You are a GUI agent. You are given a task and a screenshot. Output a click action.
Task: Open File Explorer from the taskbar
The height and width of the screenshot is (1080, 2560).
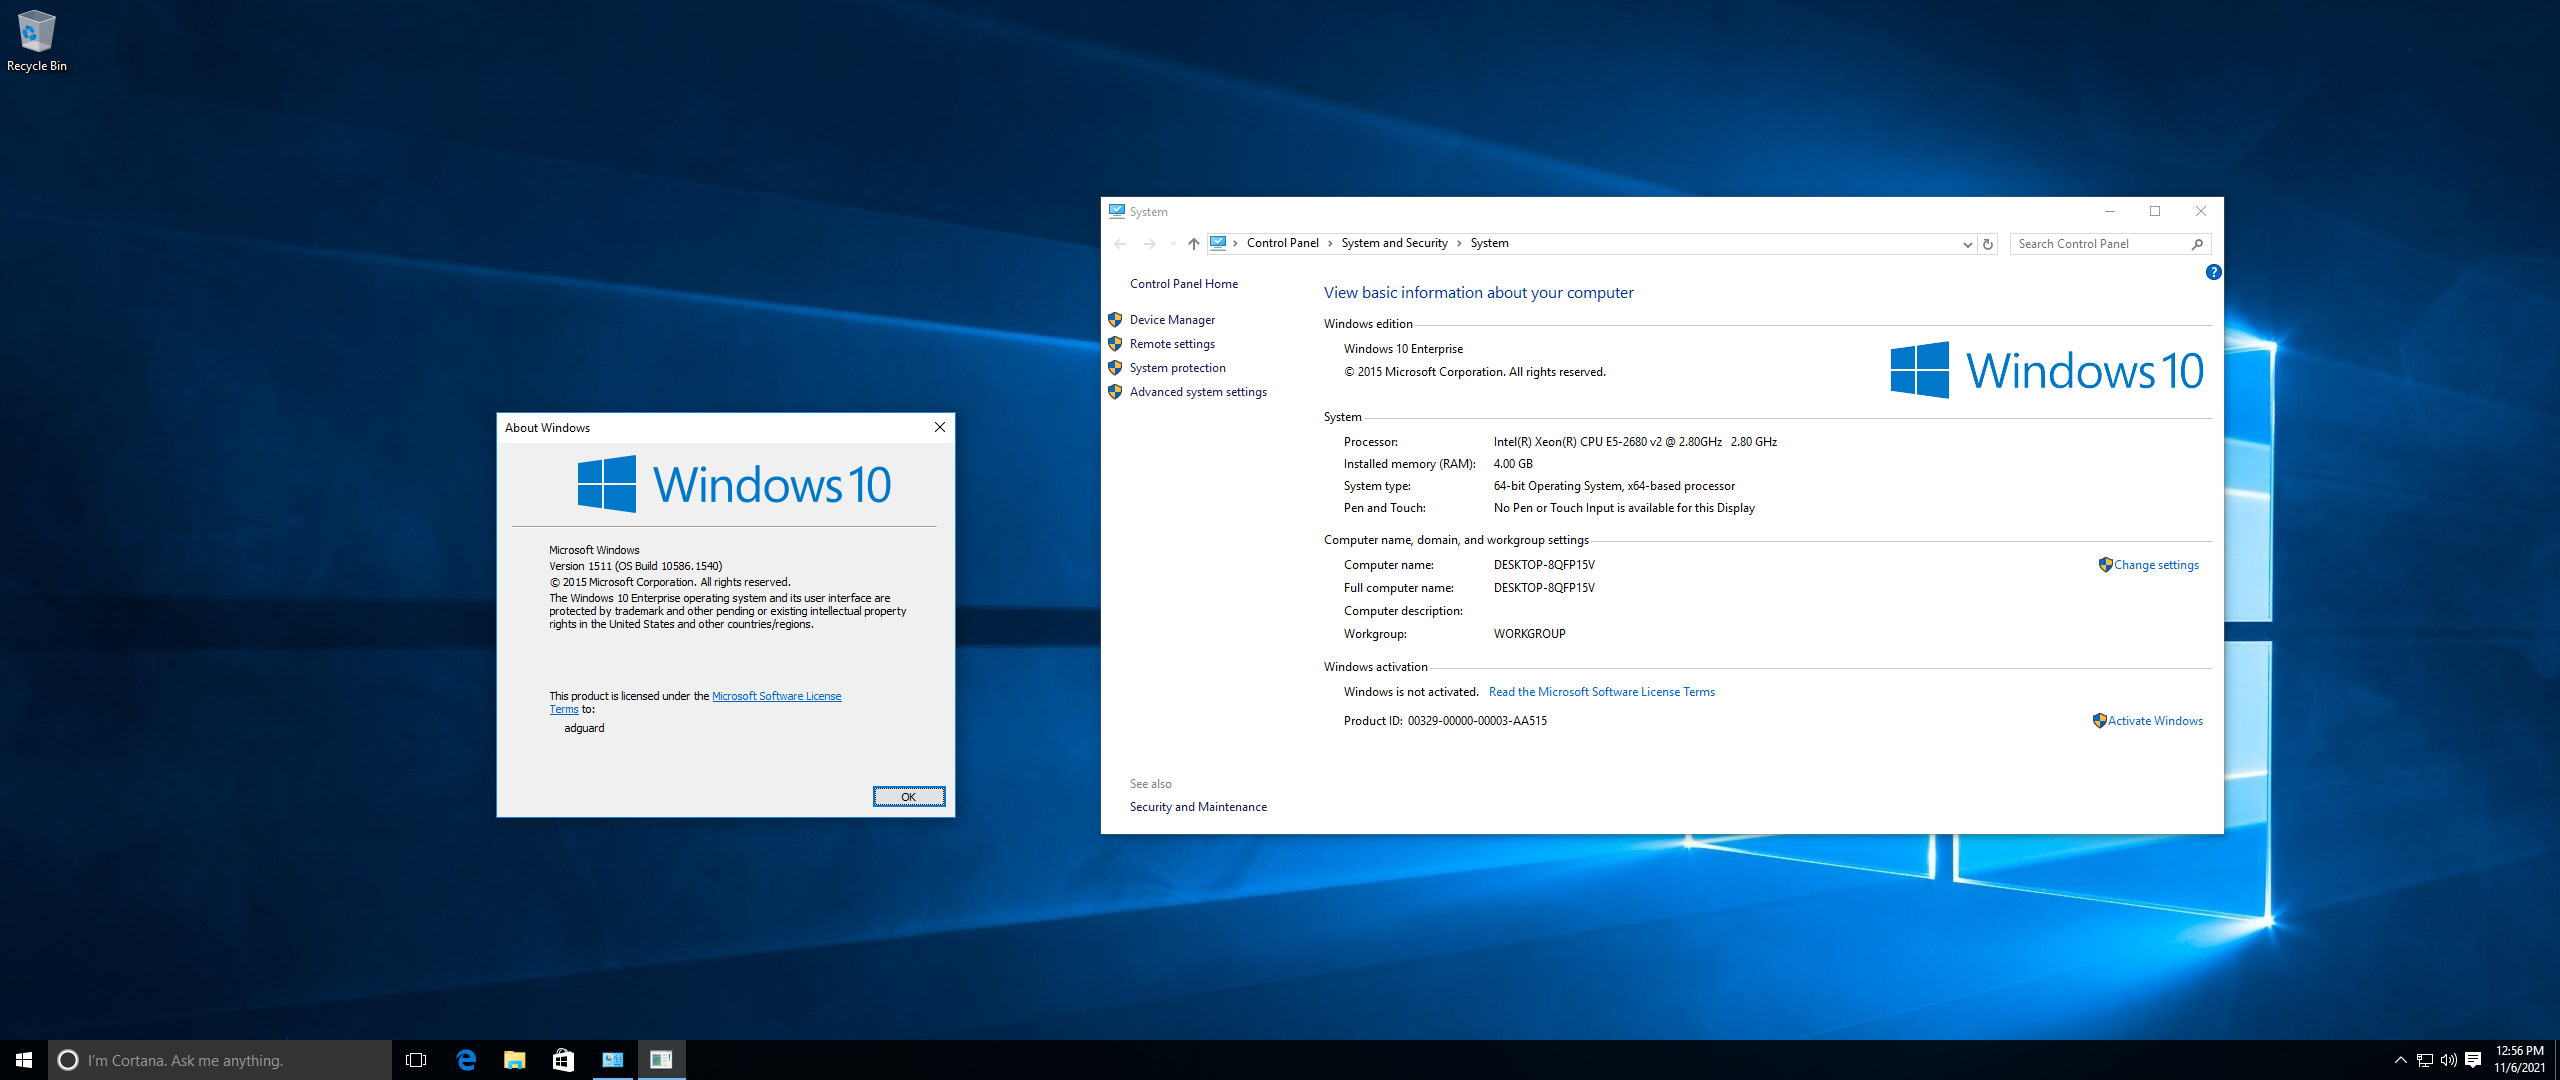[x=514, y=1060]
